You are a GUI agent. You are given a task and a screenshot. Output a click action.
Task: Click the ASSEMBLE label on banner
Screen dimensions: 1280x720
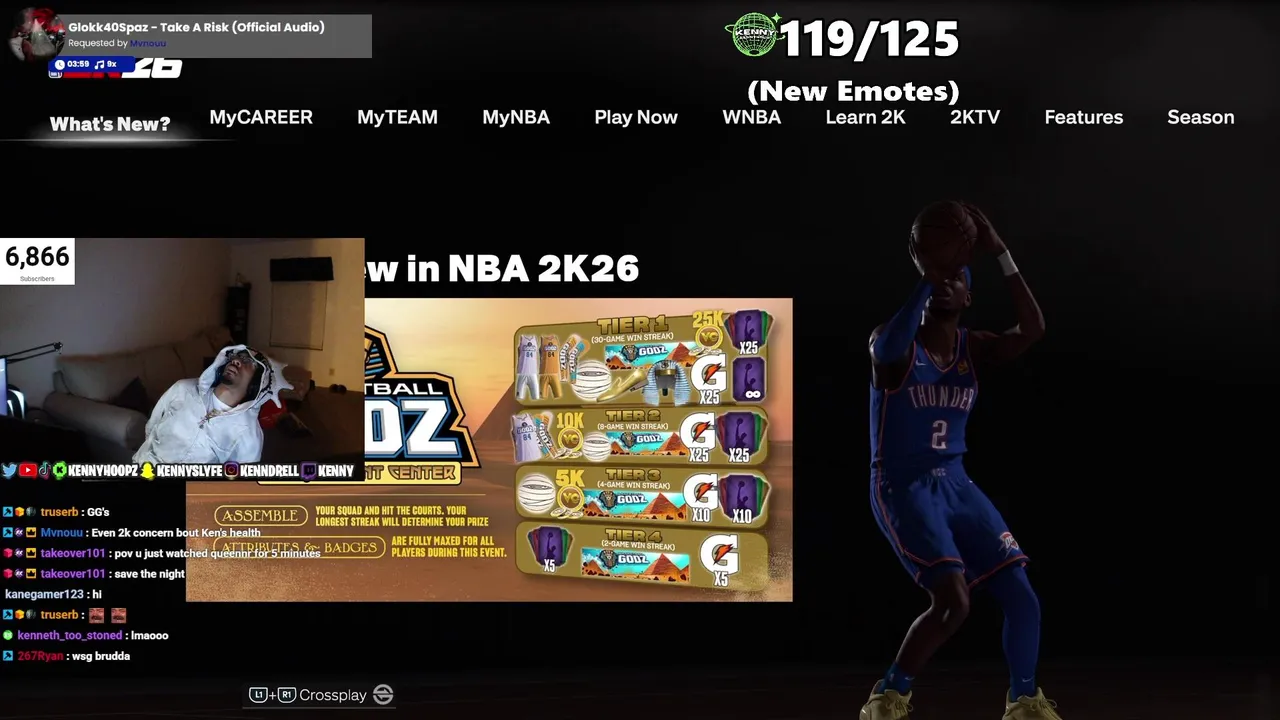(261, 515)
